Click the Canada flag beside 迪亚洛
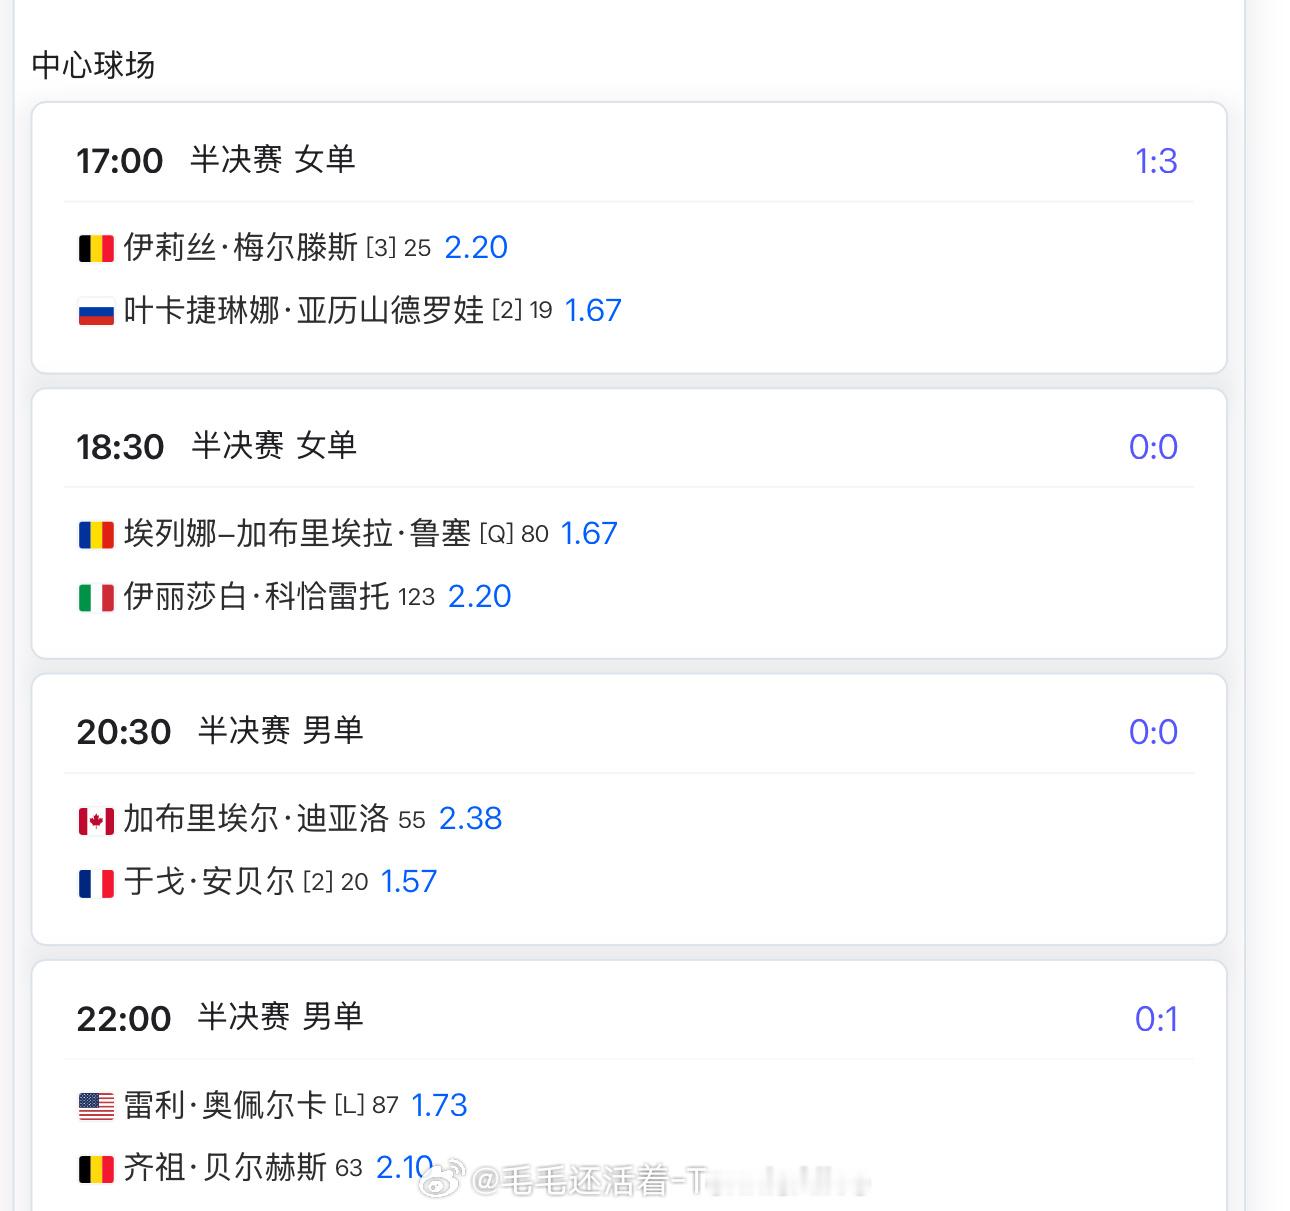The width and height of the screenshot is (1290, 1211). 96,820
